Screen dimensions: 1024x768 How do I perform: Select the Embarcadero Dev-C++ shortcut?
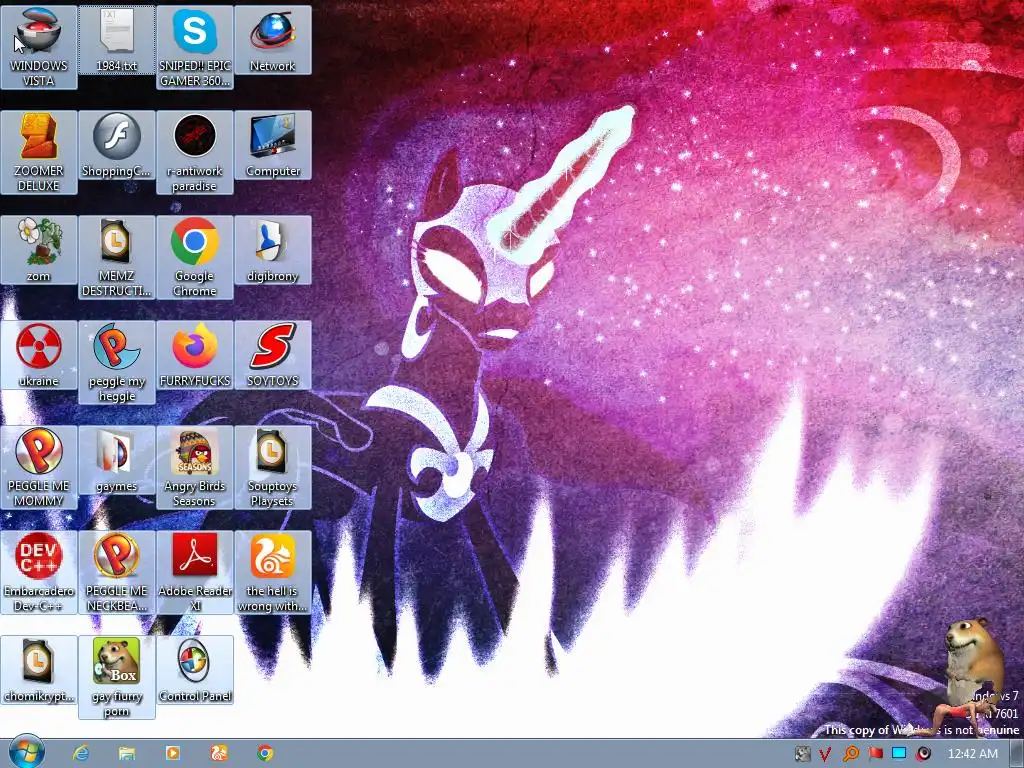point(39,573)
